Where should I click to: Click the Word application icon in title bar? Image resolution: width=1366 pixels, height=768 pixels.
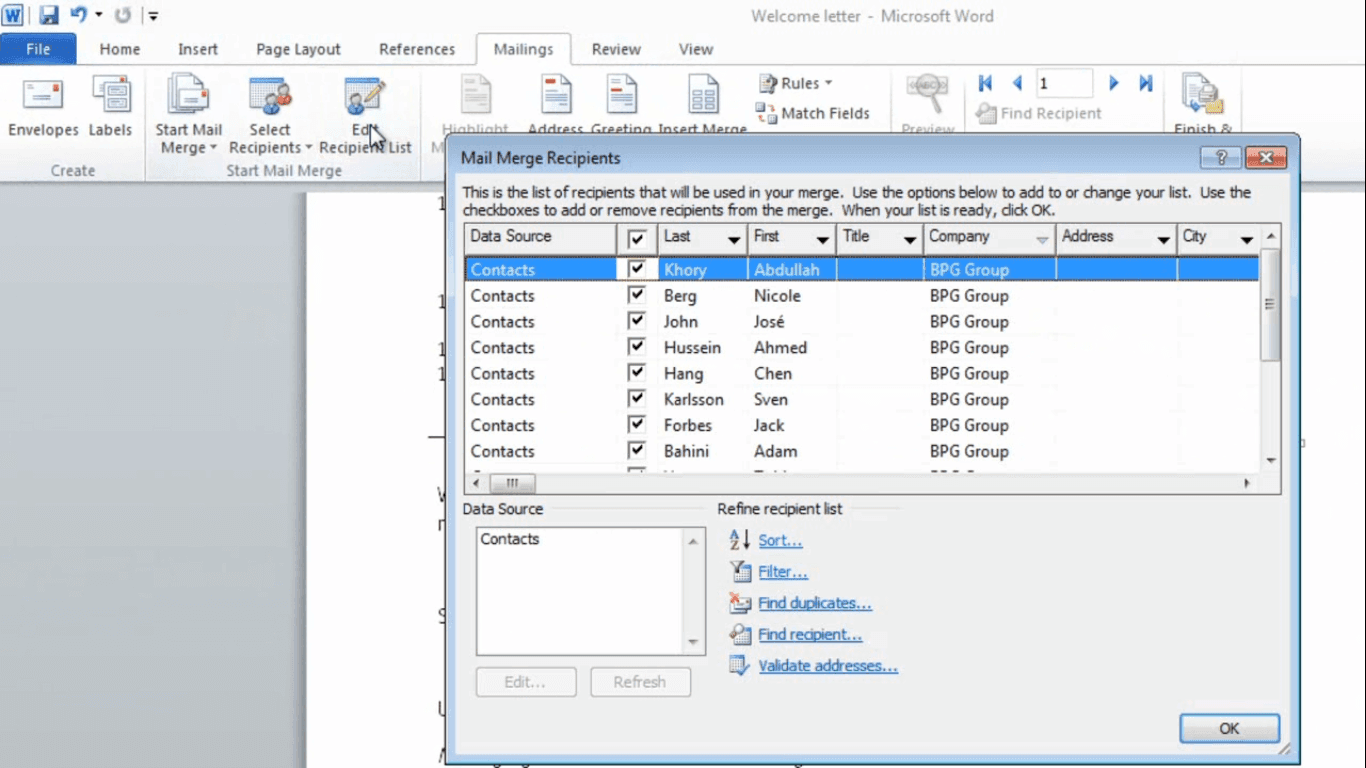pyautogui.click(x=12, y=15)
